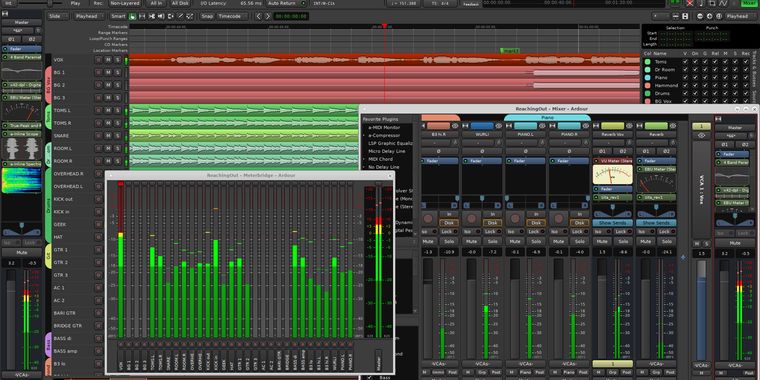The height and width of the screenshot is (380, 760).
Task: Open VCAs dropdown under PIANO L strip
Action: tap(525, 364)
